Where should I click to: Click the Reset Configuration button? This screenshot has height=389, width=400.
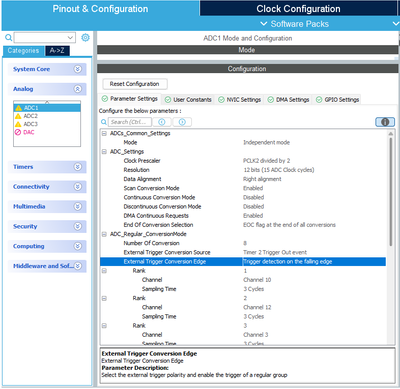point(134,84)
